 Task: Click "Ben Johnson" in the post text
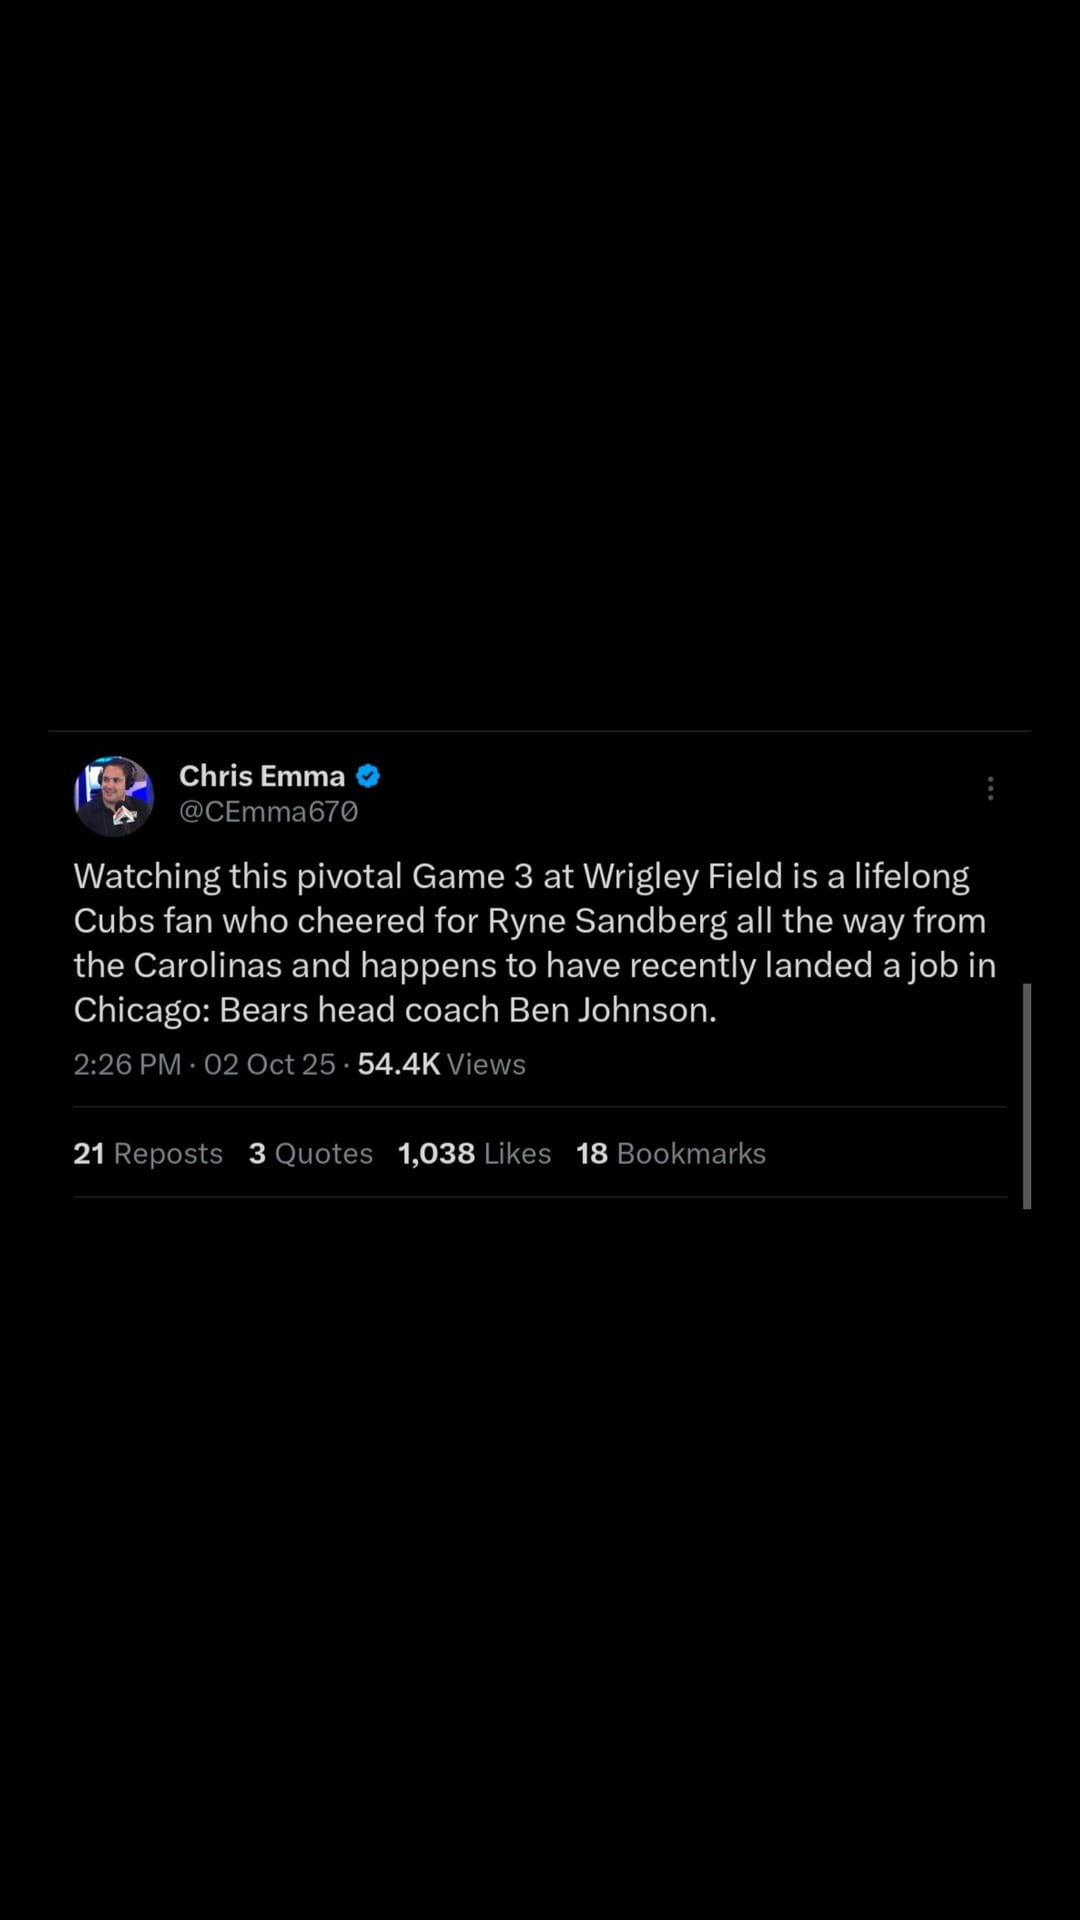[x=610, y=1010]
